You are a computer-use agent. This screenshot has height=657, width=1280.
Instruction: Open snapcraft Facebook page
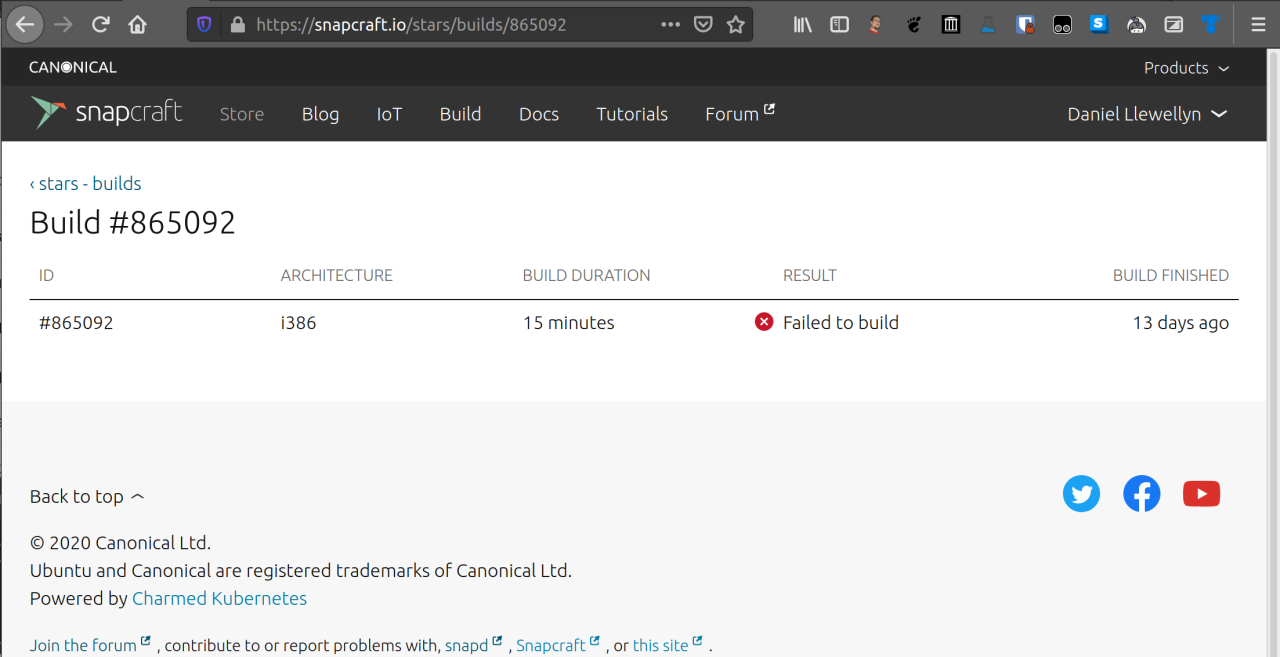1141,494
